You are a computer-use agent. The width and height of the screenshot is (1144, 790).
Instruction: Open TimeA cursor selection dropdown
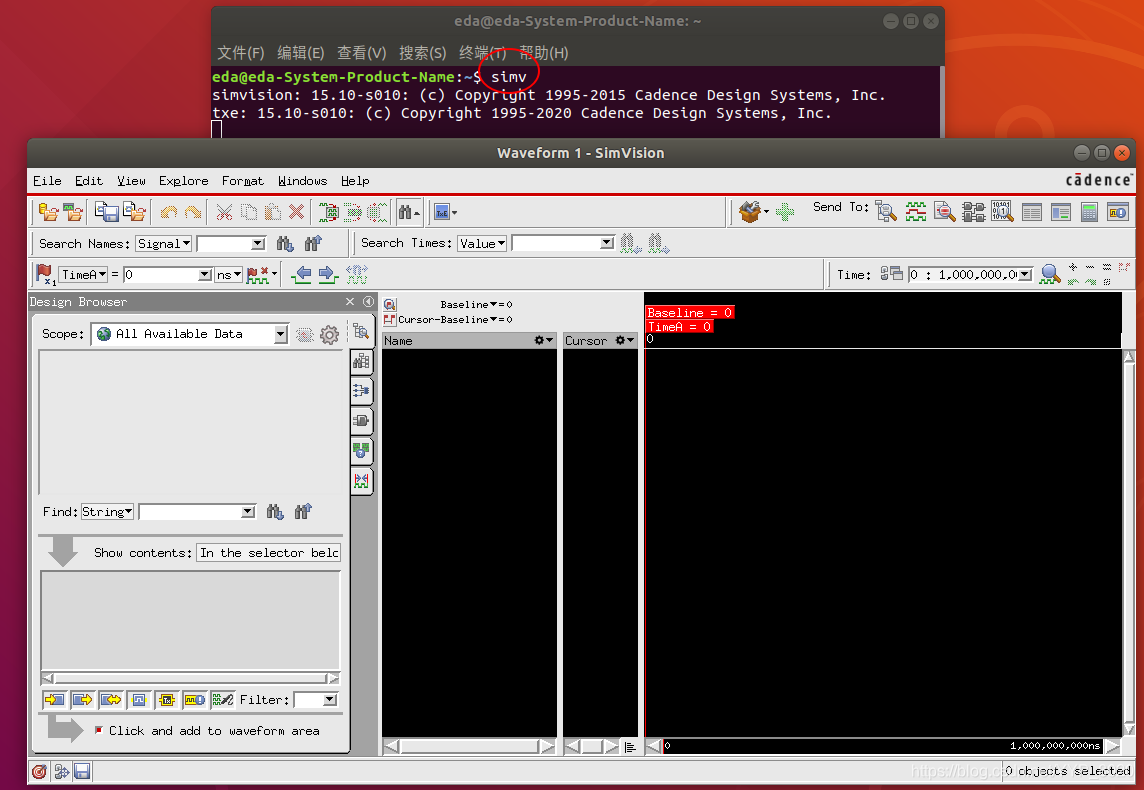point(83,274)
